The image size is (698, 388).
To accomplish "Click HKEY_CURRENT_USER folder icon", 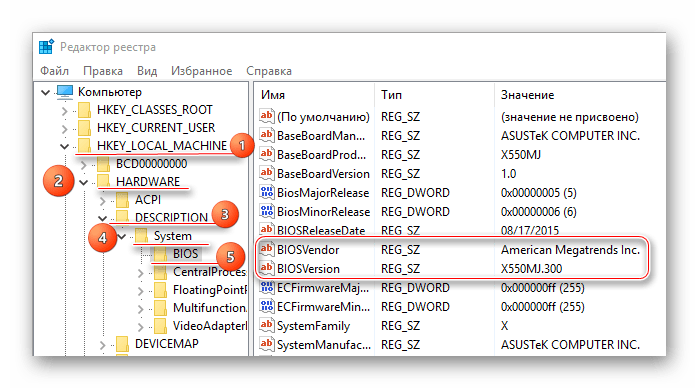I will (85, 128).
